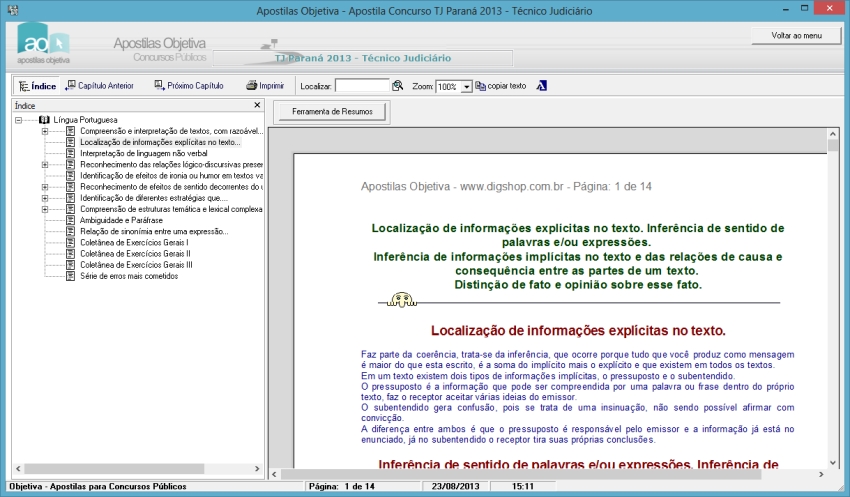Expand the Compreensão de estruturas temática node
Viewport: 850px width, 497px height.
pos(45,209)
